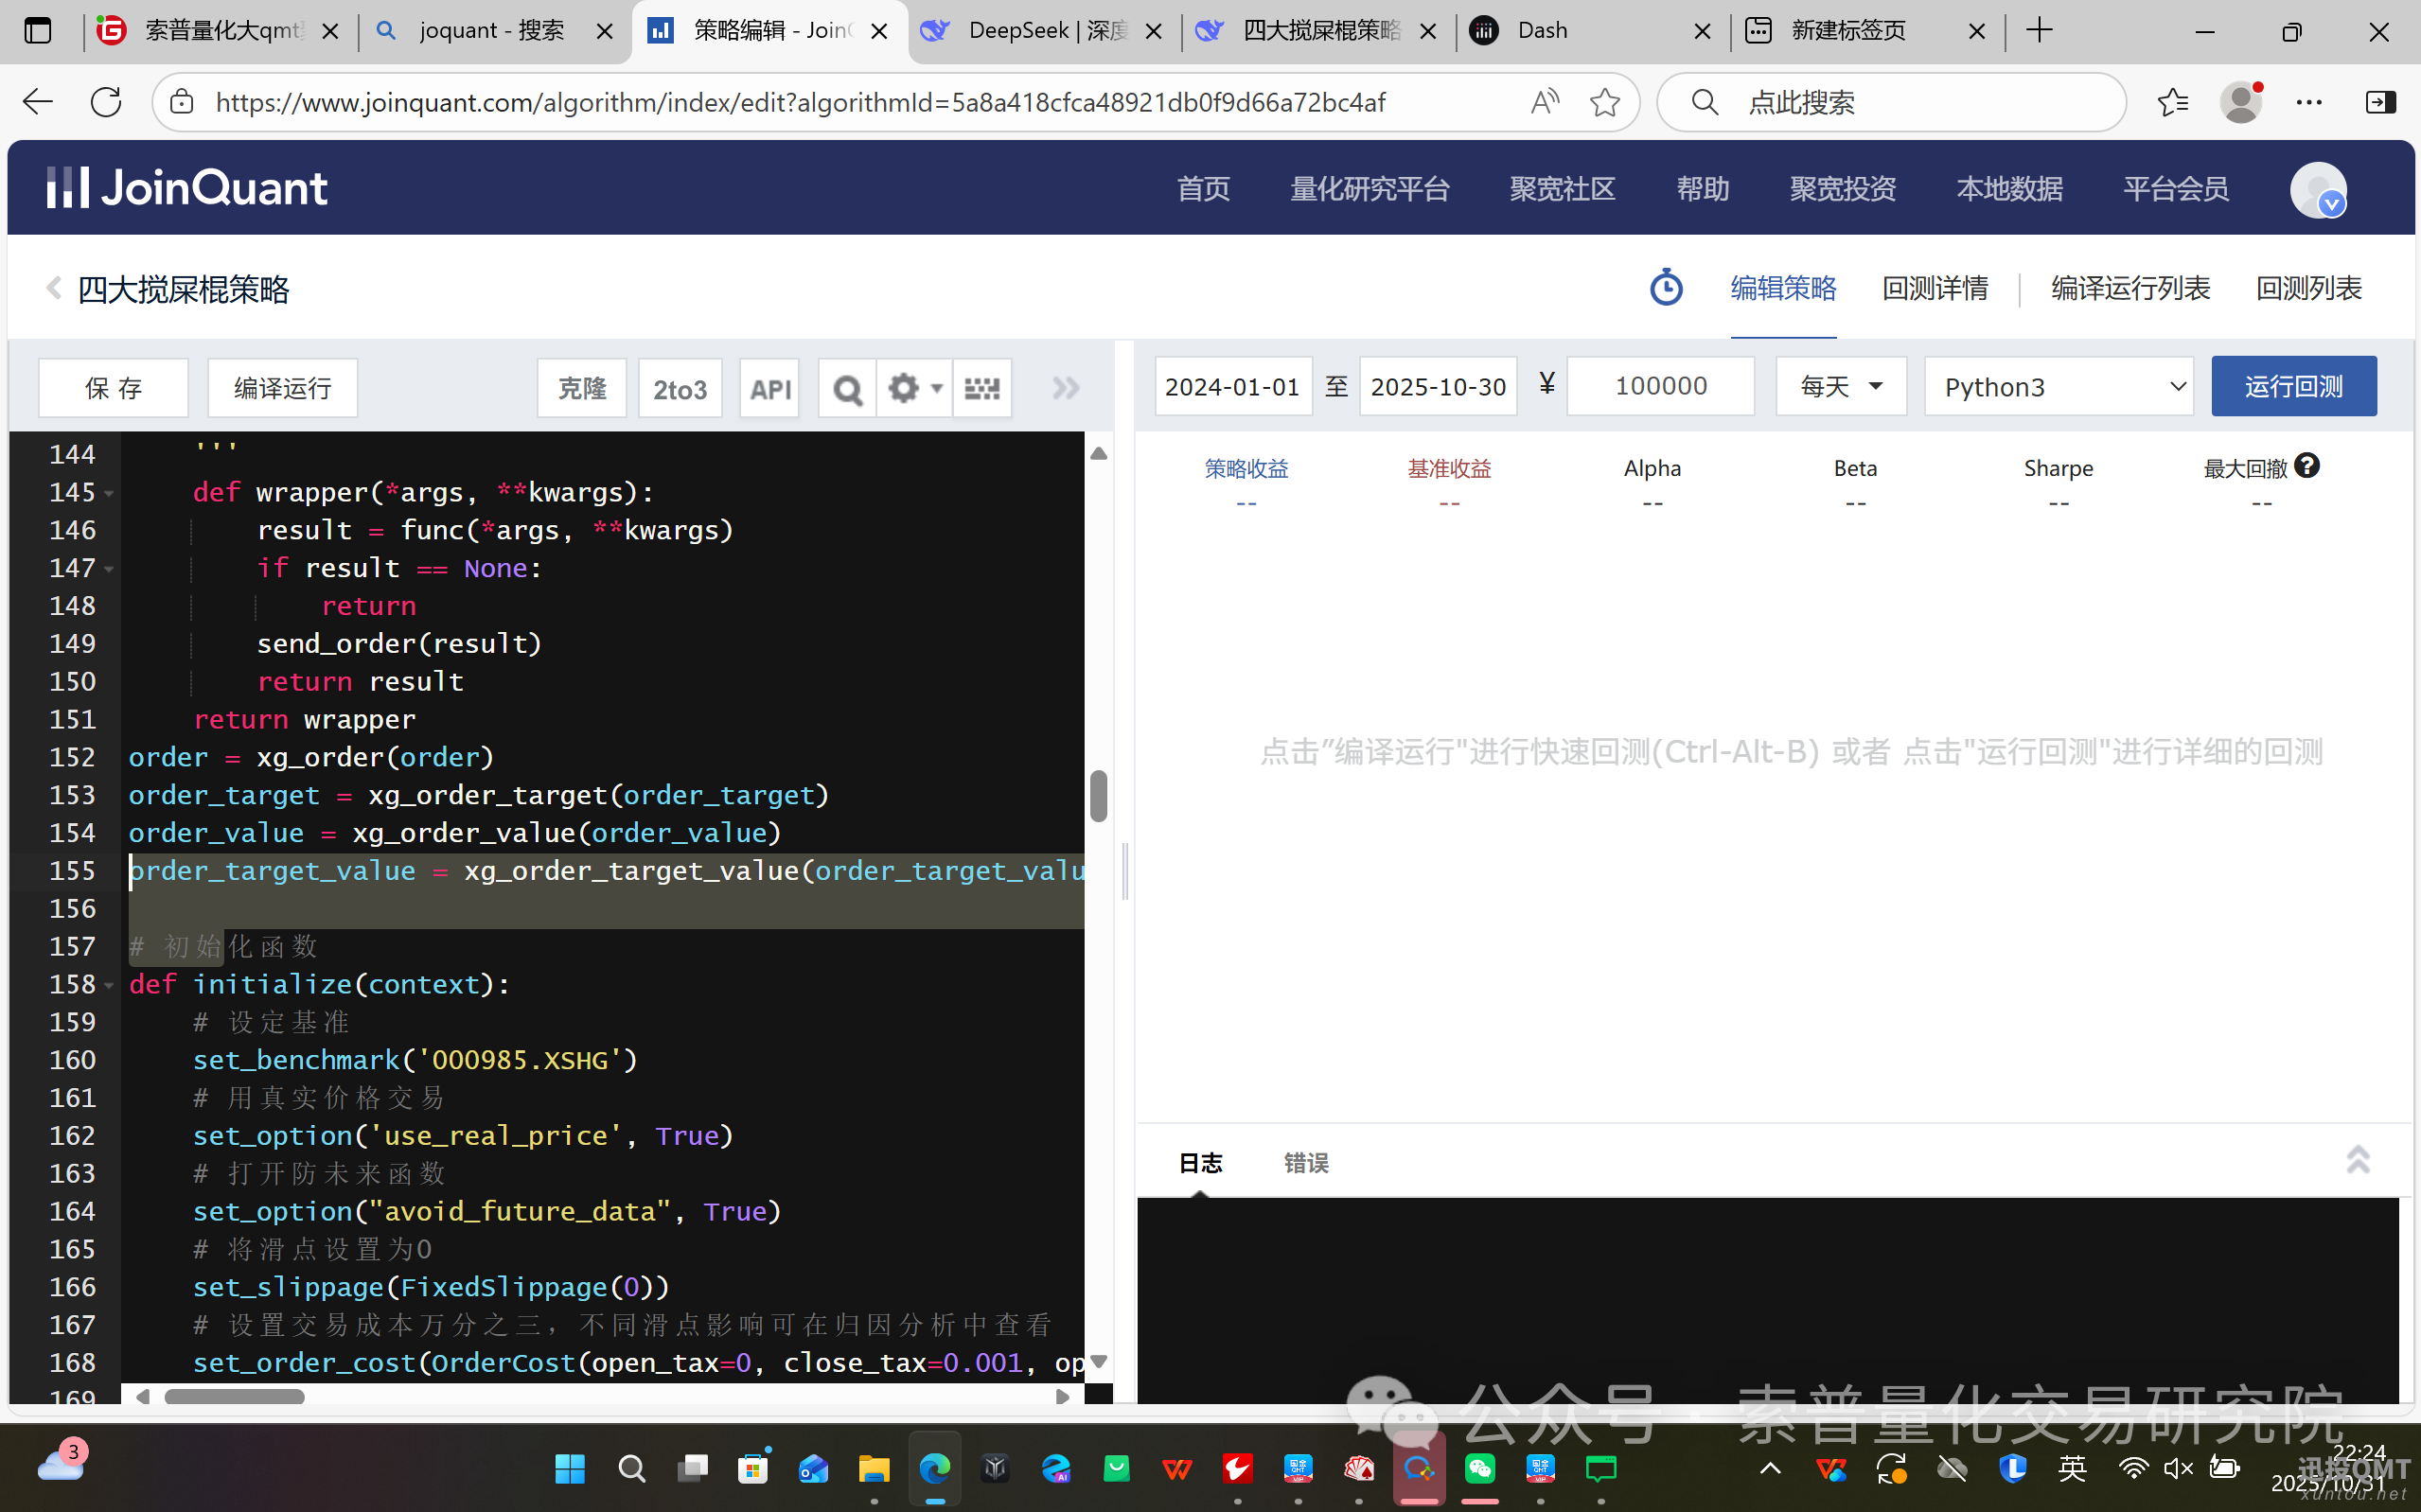
Task: Click the 编译运行 button
Action: point(282,388)
